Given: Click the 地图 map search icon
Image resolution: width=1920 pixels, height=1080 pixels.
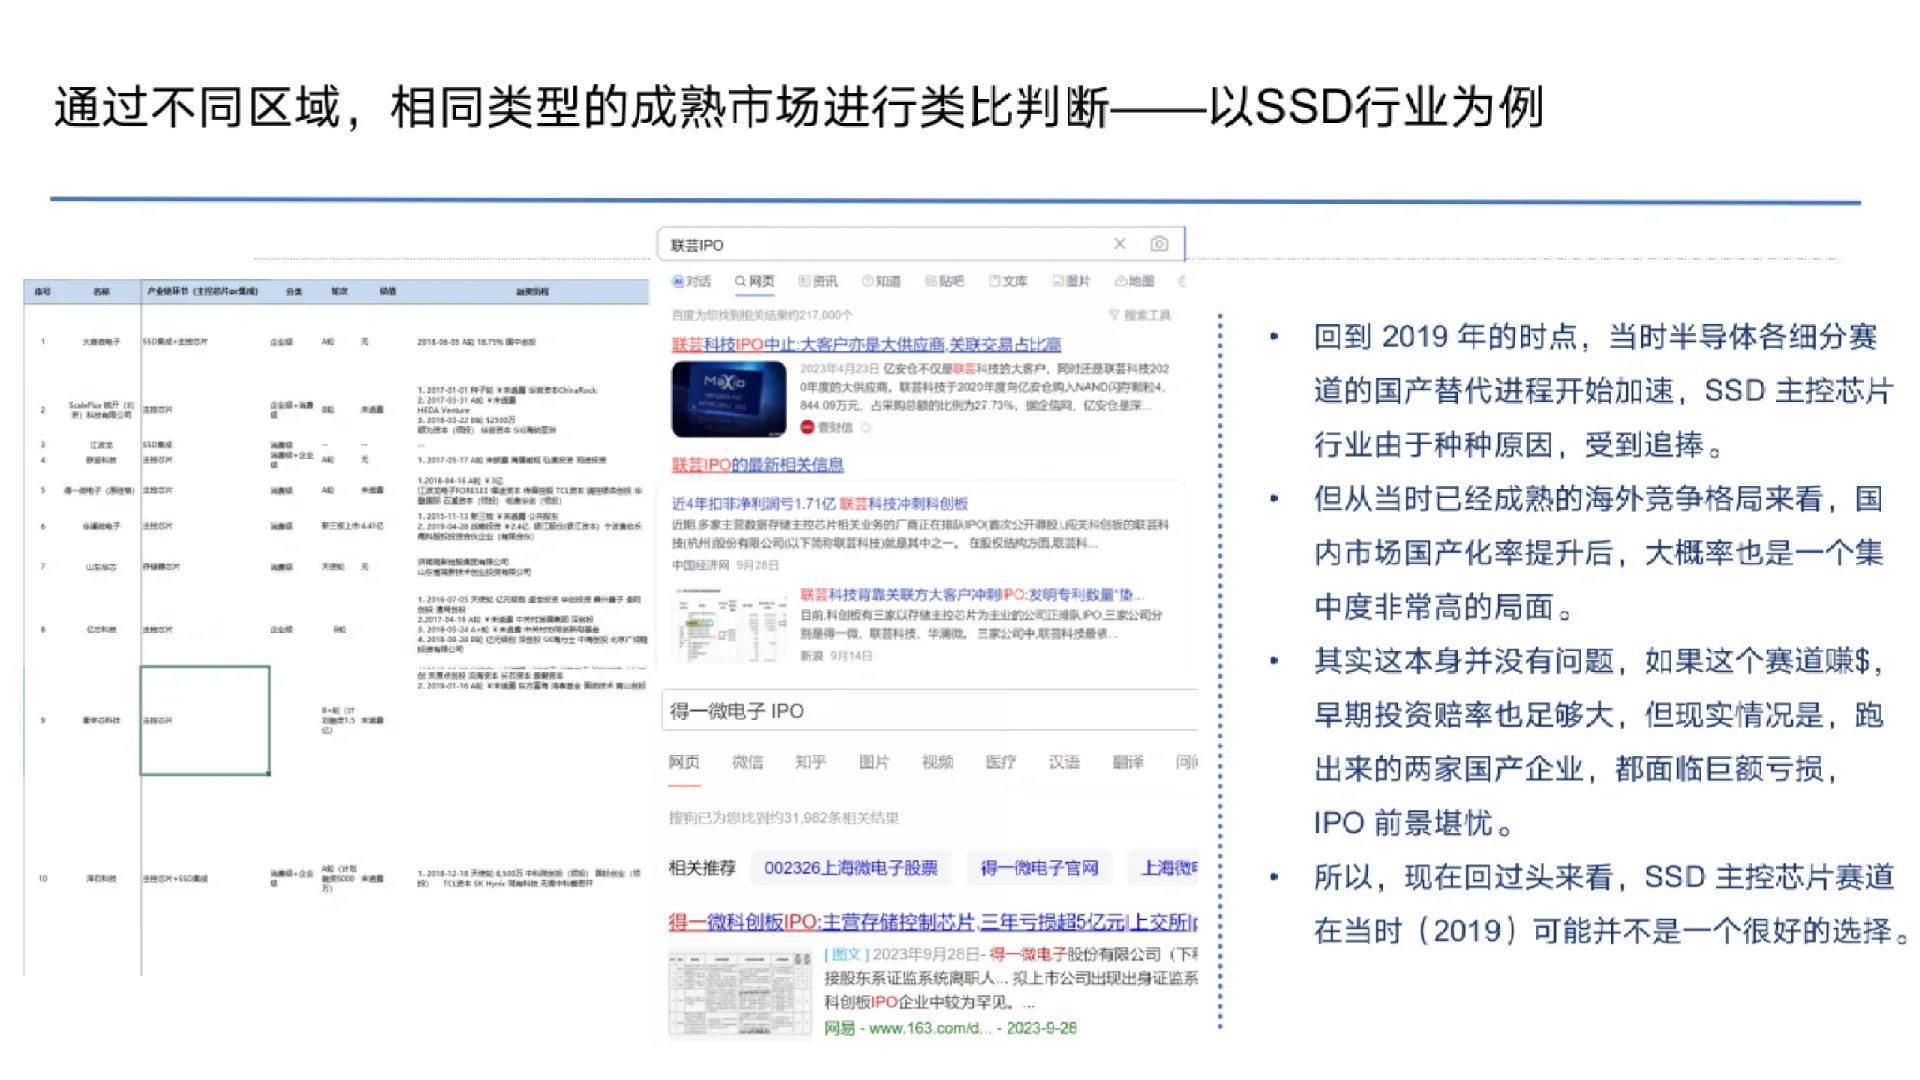Looking at the screenshot, I should click(1135, 281).
